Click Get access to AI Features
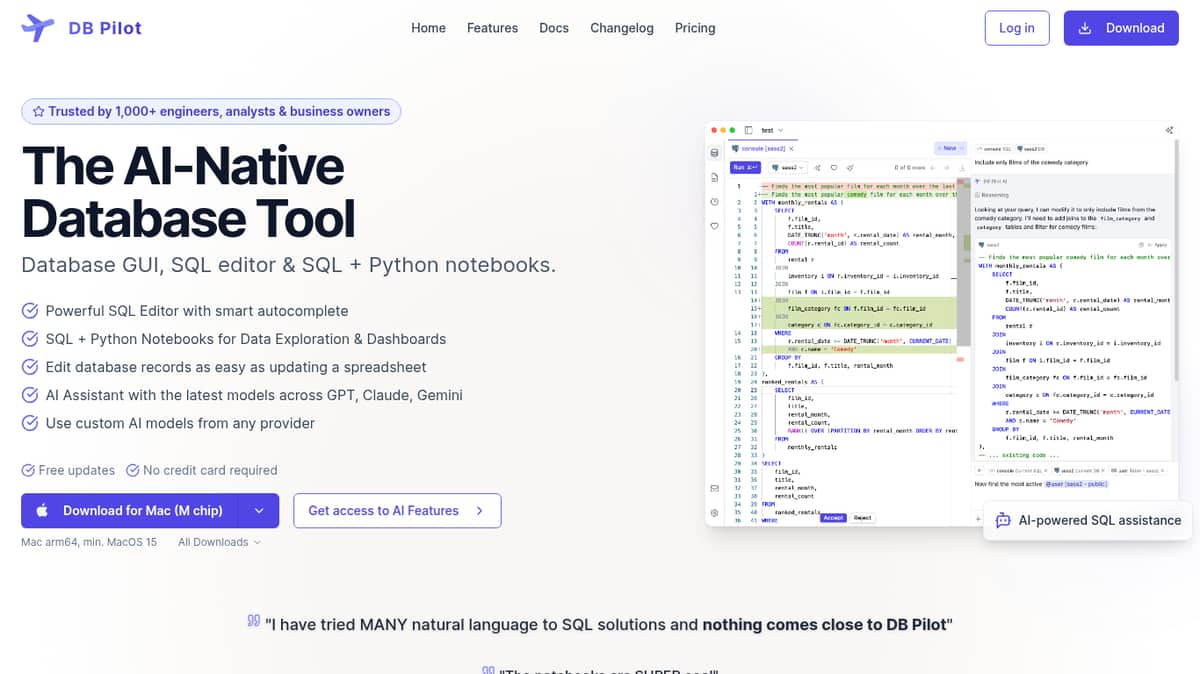 pyautogui.click(x=397, y=510)
